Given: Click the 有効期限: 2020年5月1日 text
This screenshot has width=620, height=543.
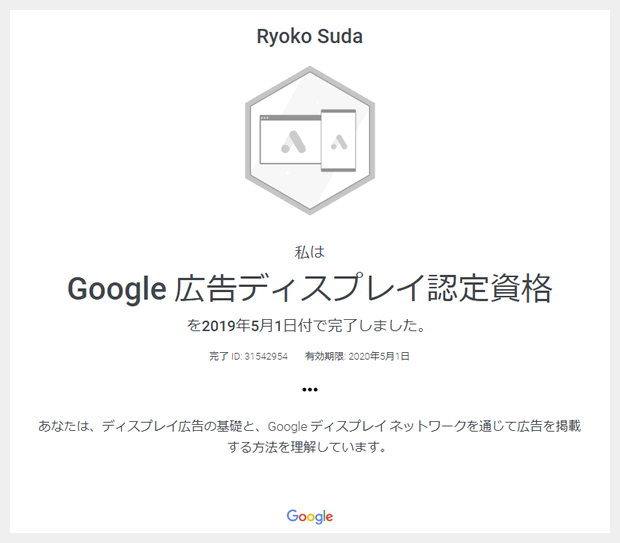Looking at the screenshot, I should [x=357, y=356].
